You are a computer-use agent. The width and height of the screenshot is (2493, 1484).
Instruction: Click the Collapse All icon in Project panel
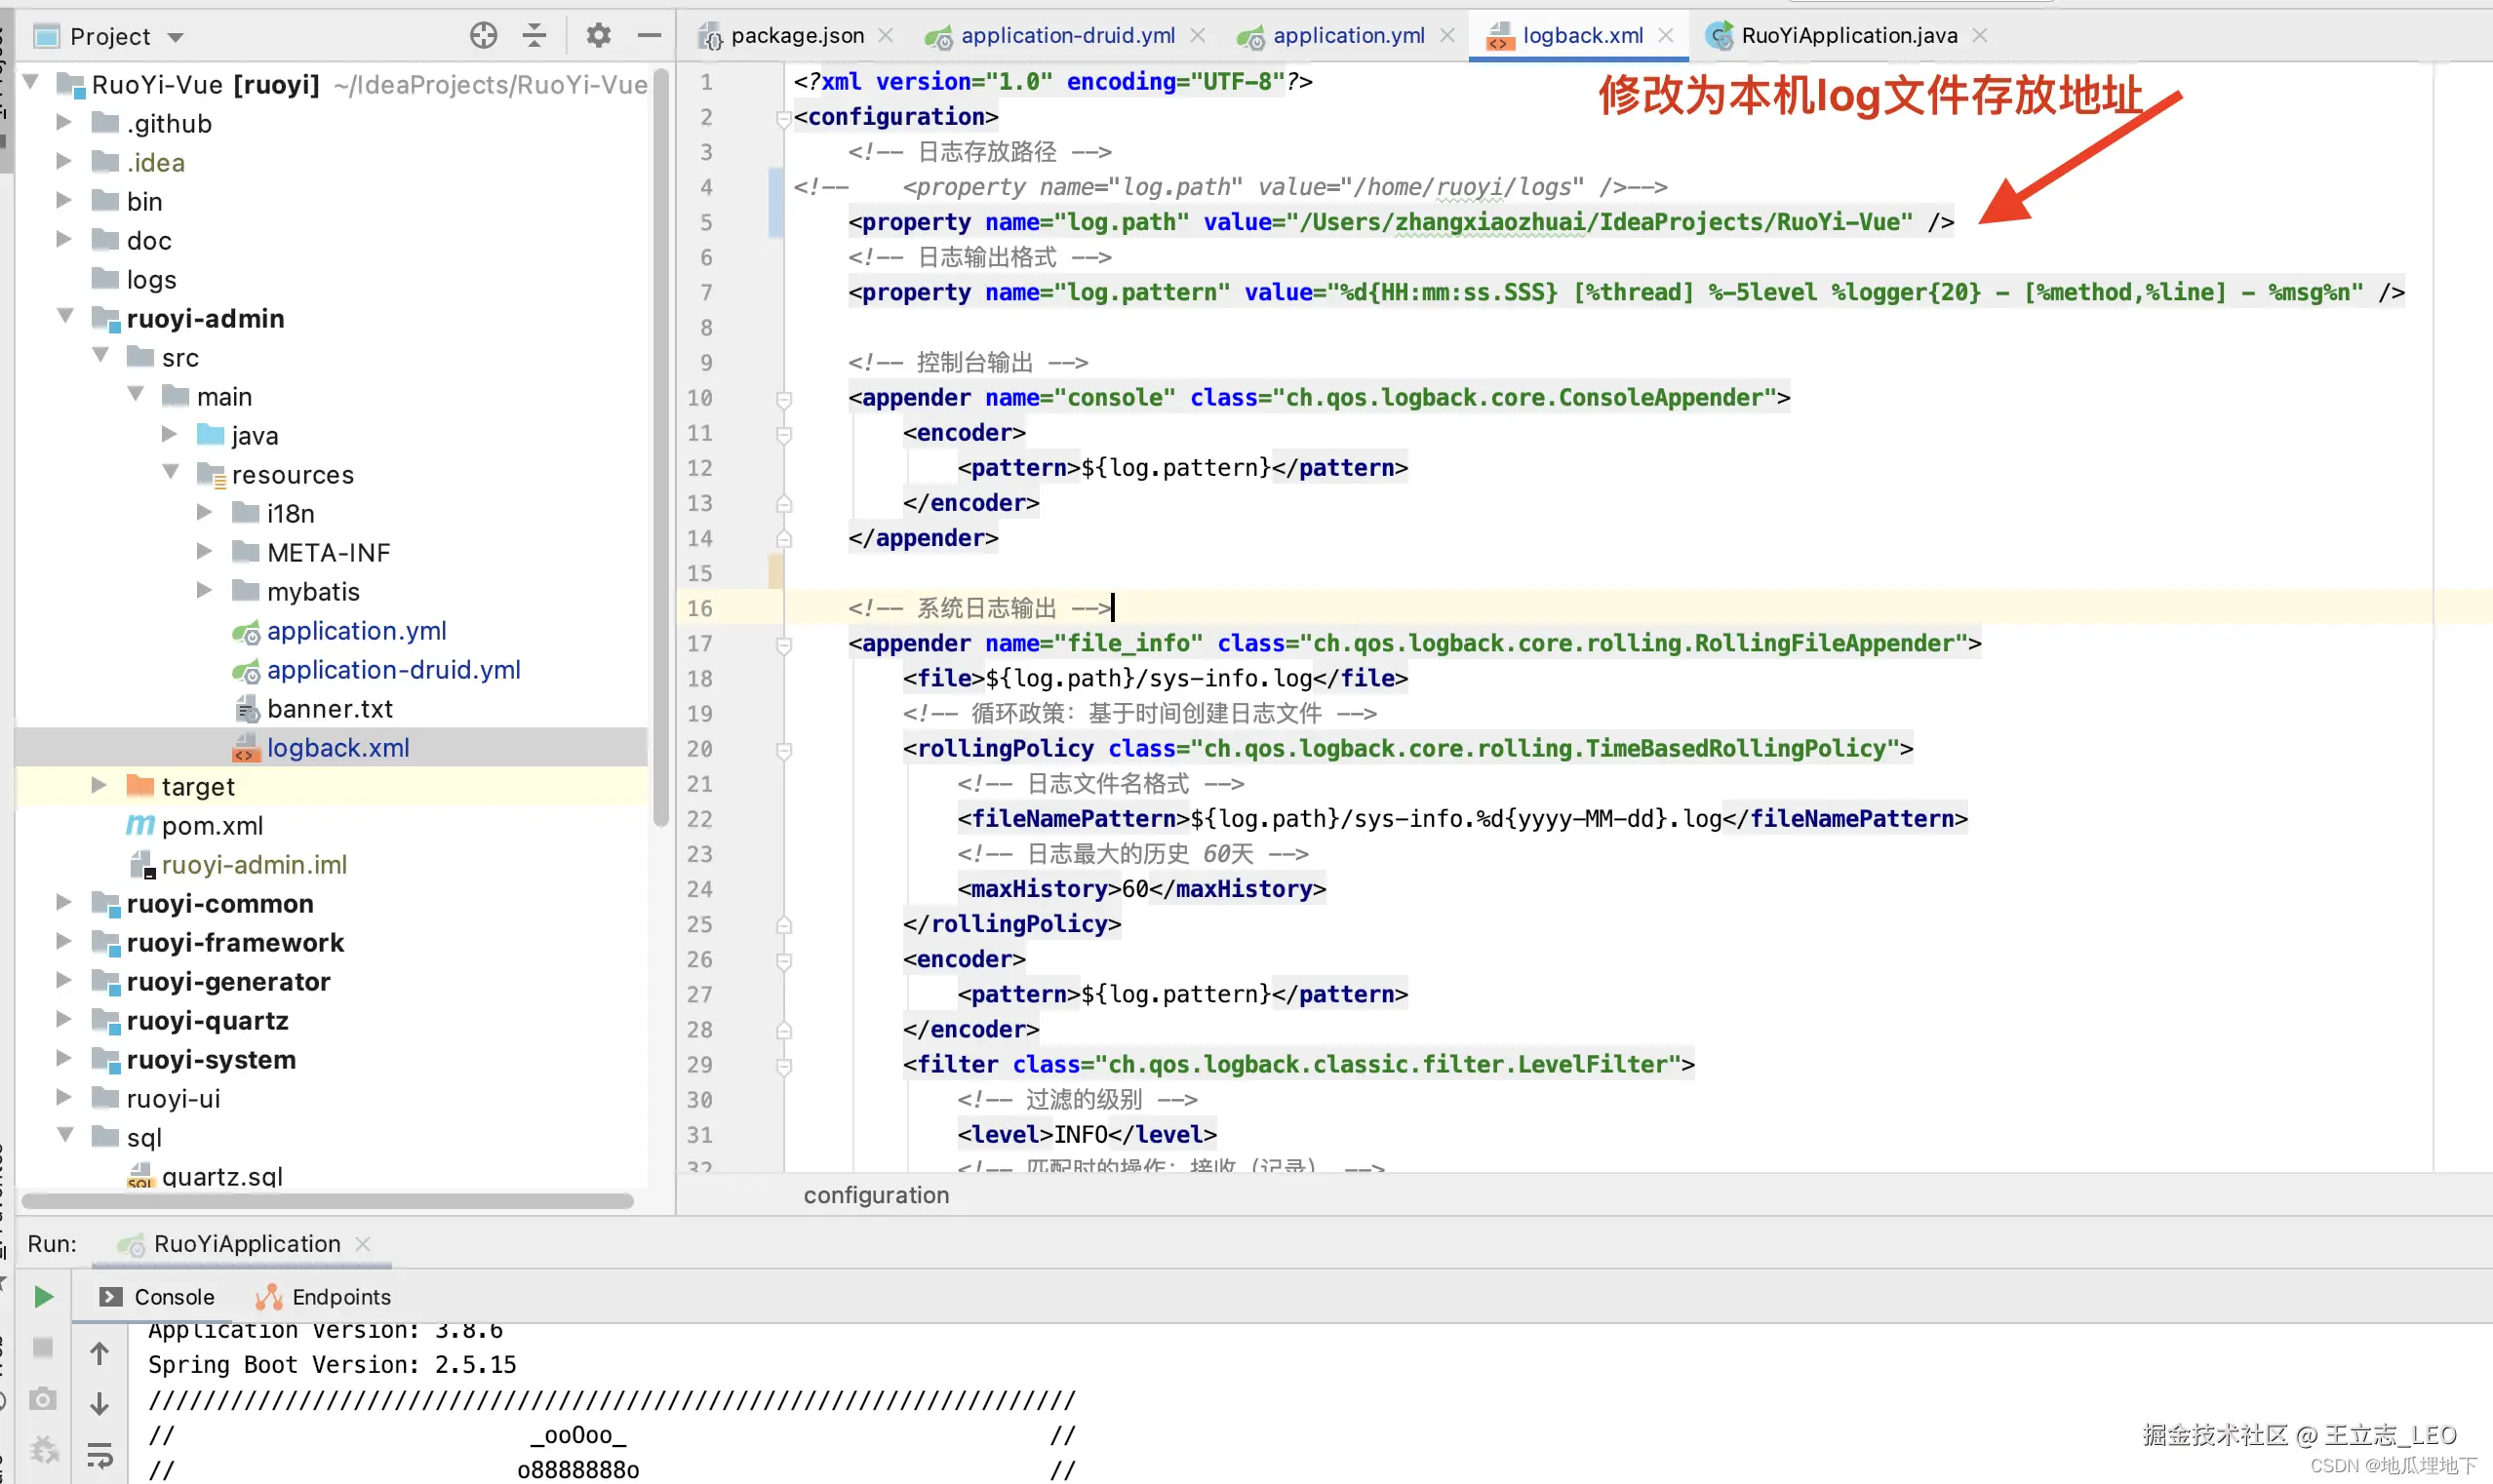click(x=535, y=36)
